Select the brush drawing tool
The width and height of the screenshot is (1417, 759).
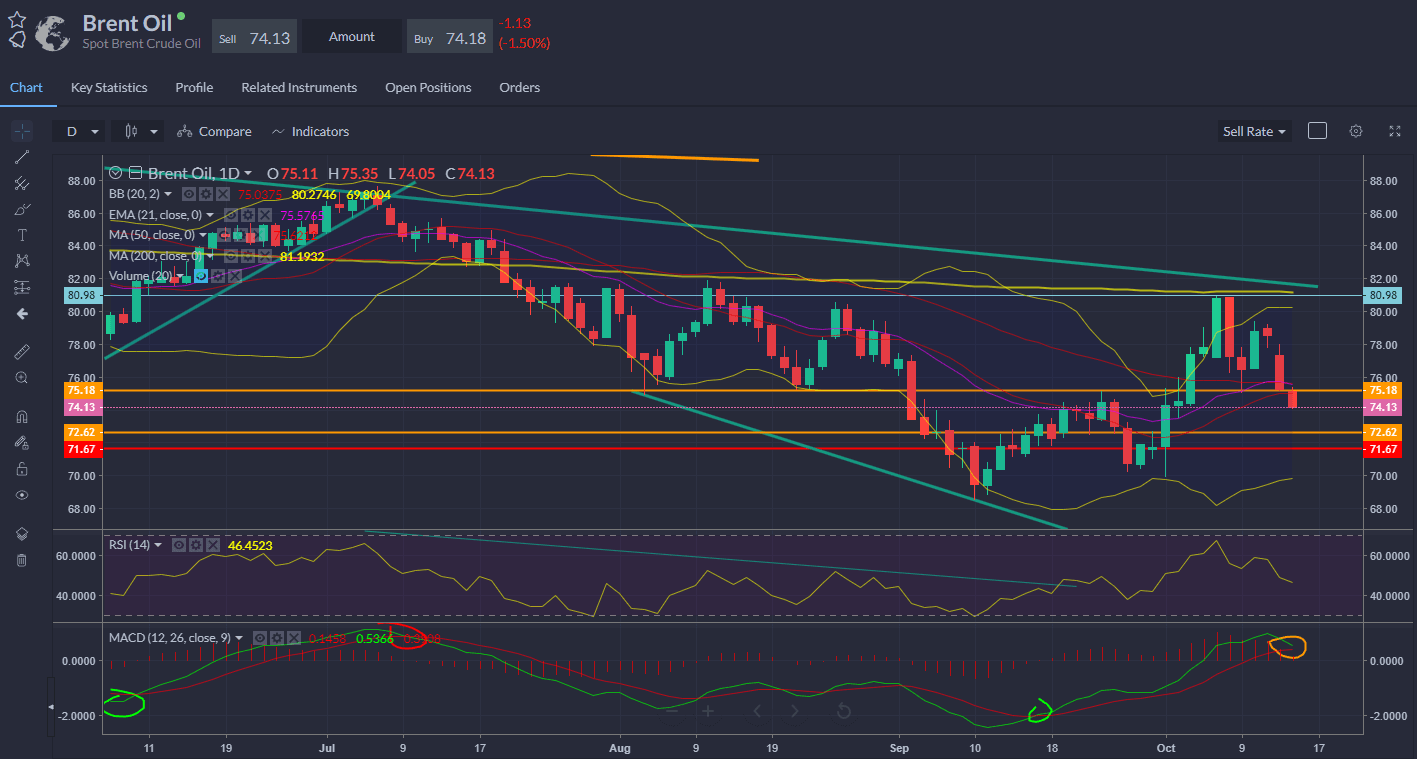[21, 209]
